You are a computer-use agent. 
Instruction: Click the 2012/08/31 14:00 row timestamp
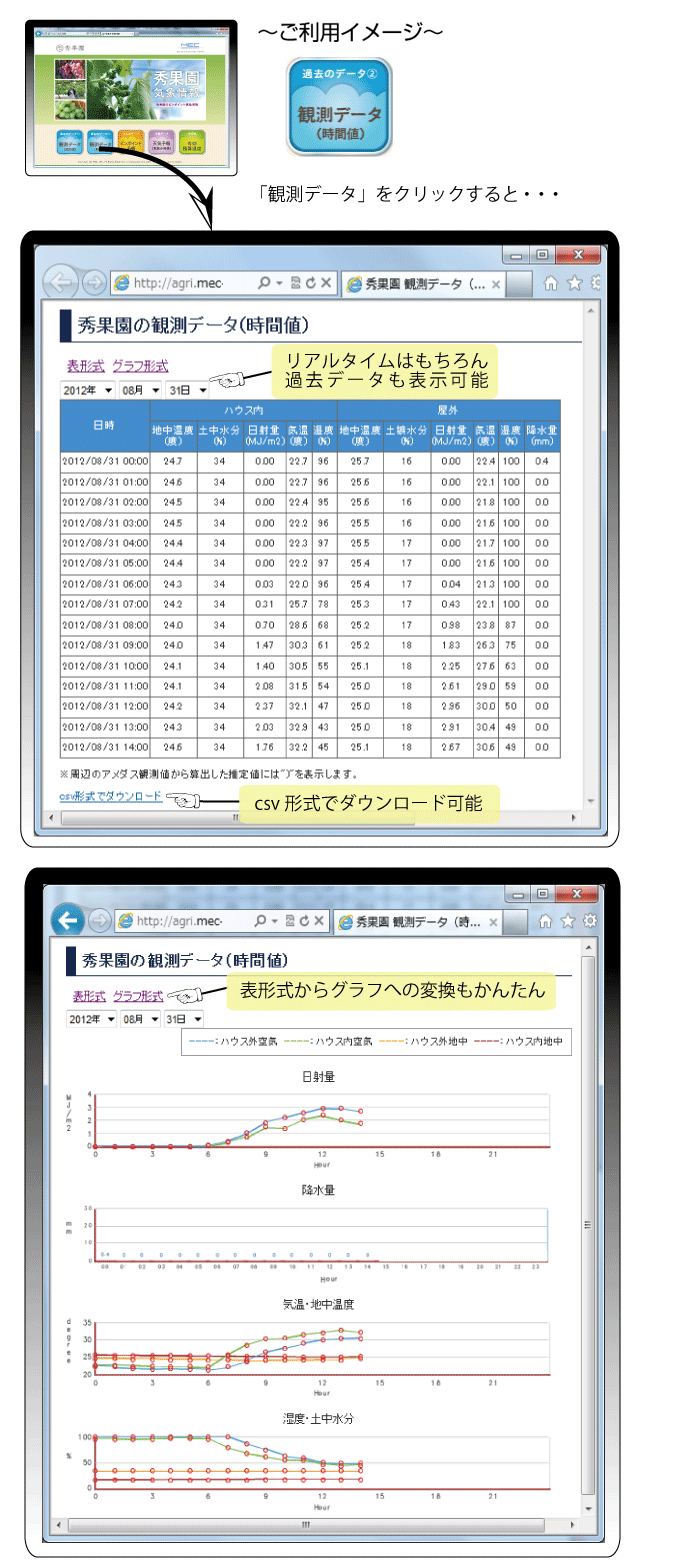[x=105, y=746]
